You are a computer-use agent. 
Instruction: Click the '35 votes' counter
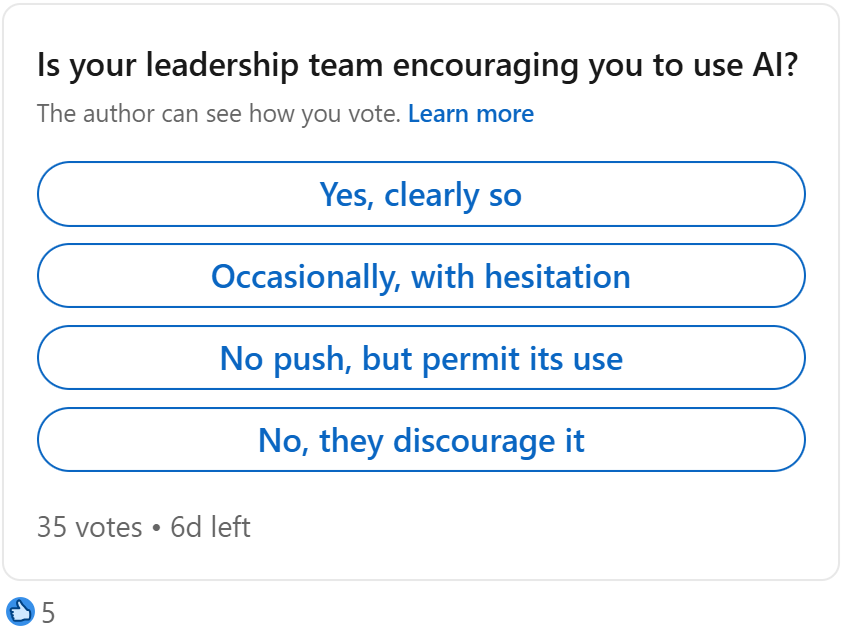[x=88, y=527]
